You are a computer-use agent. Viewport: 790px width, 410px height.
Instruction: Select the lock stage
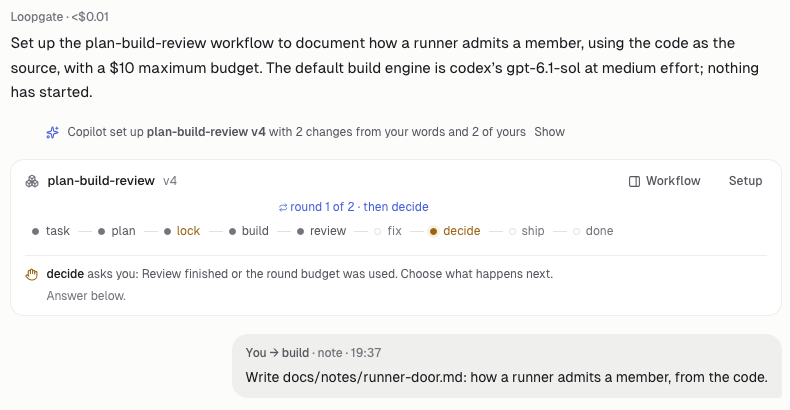(182, 231)
